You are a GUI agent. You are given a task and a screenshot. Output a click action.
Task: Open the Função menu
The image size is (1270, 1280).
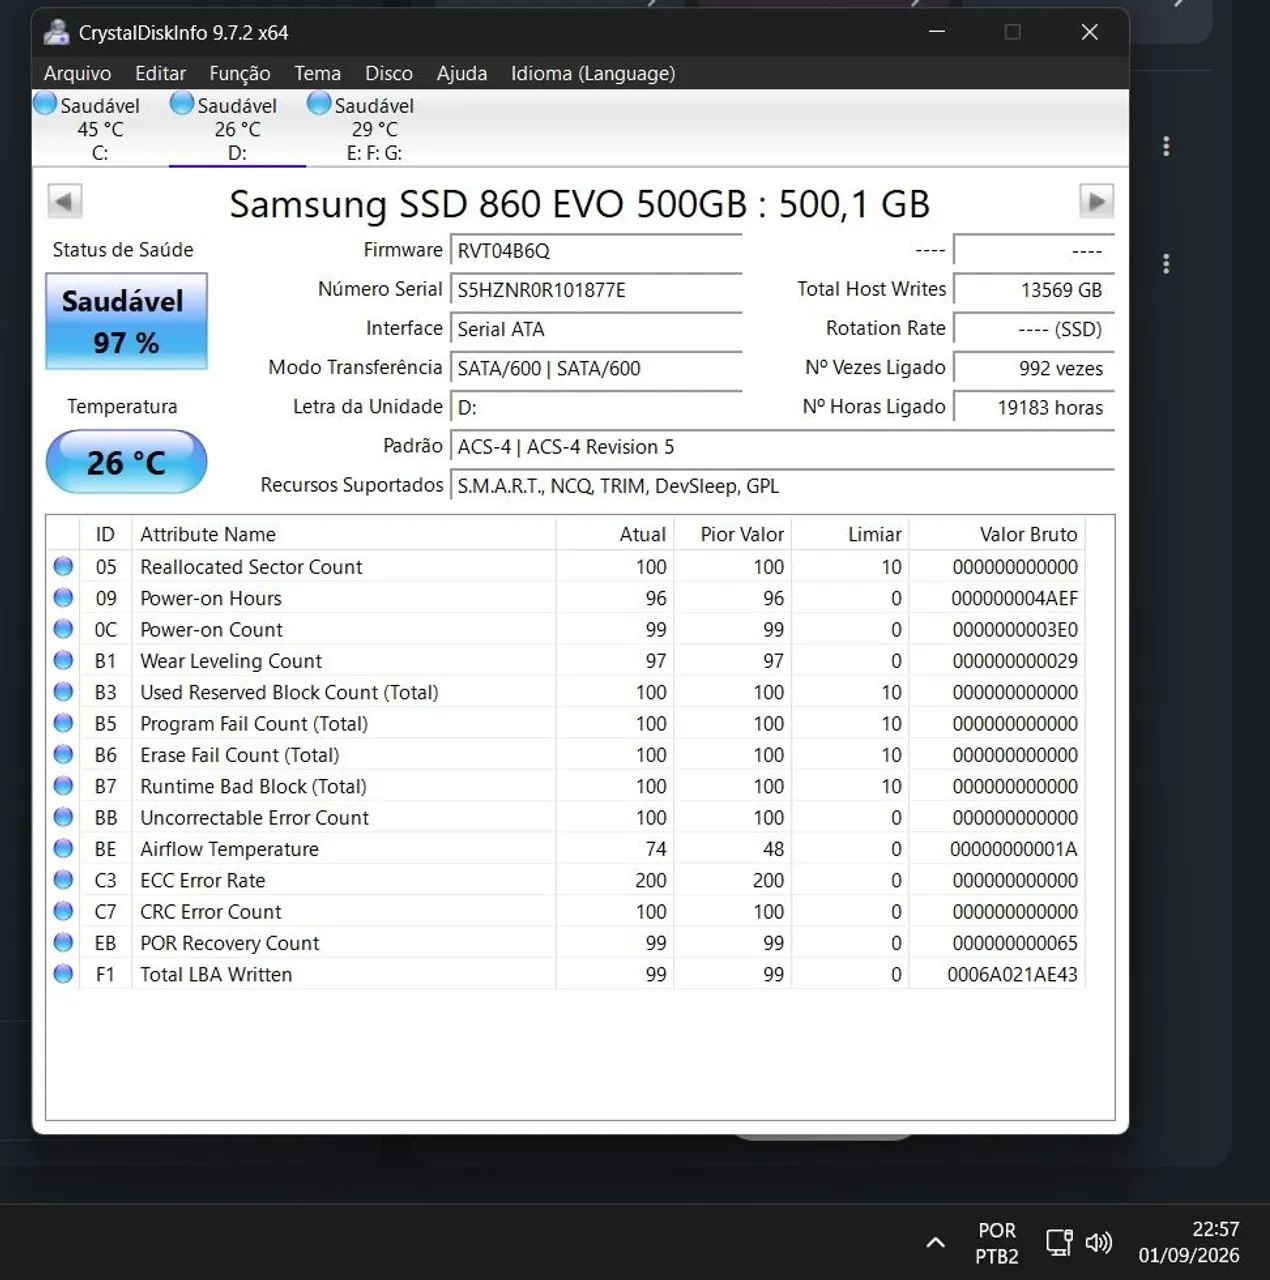[x=239, y=73]
